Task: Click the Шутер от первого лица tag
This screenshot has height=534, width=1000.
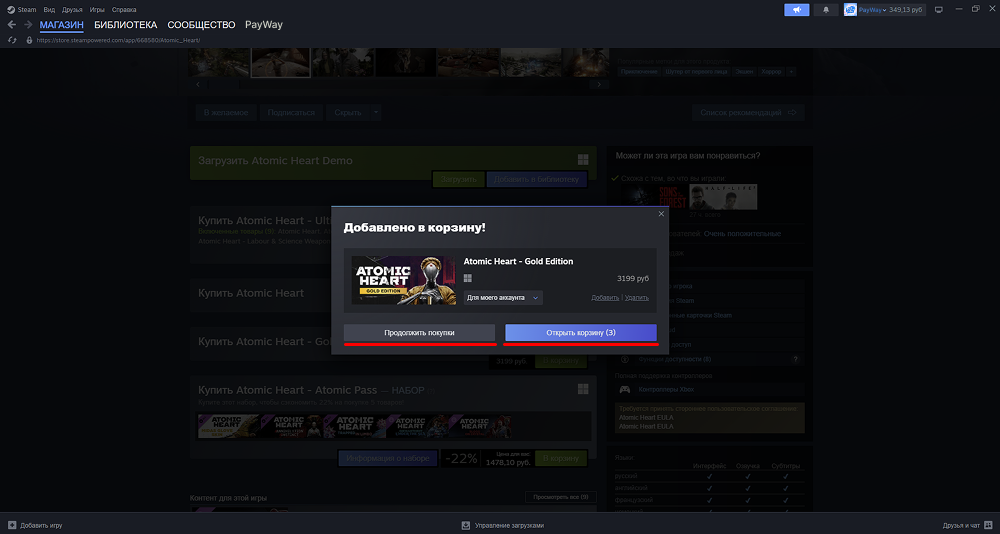Action: [697, 72]
